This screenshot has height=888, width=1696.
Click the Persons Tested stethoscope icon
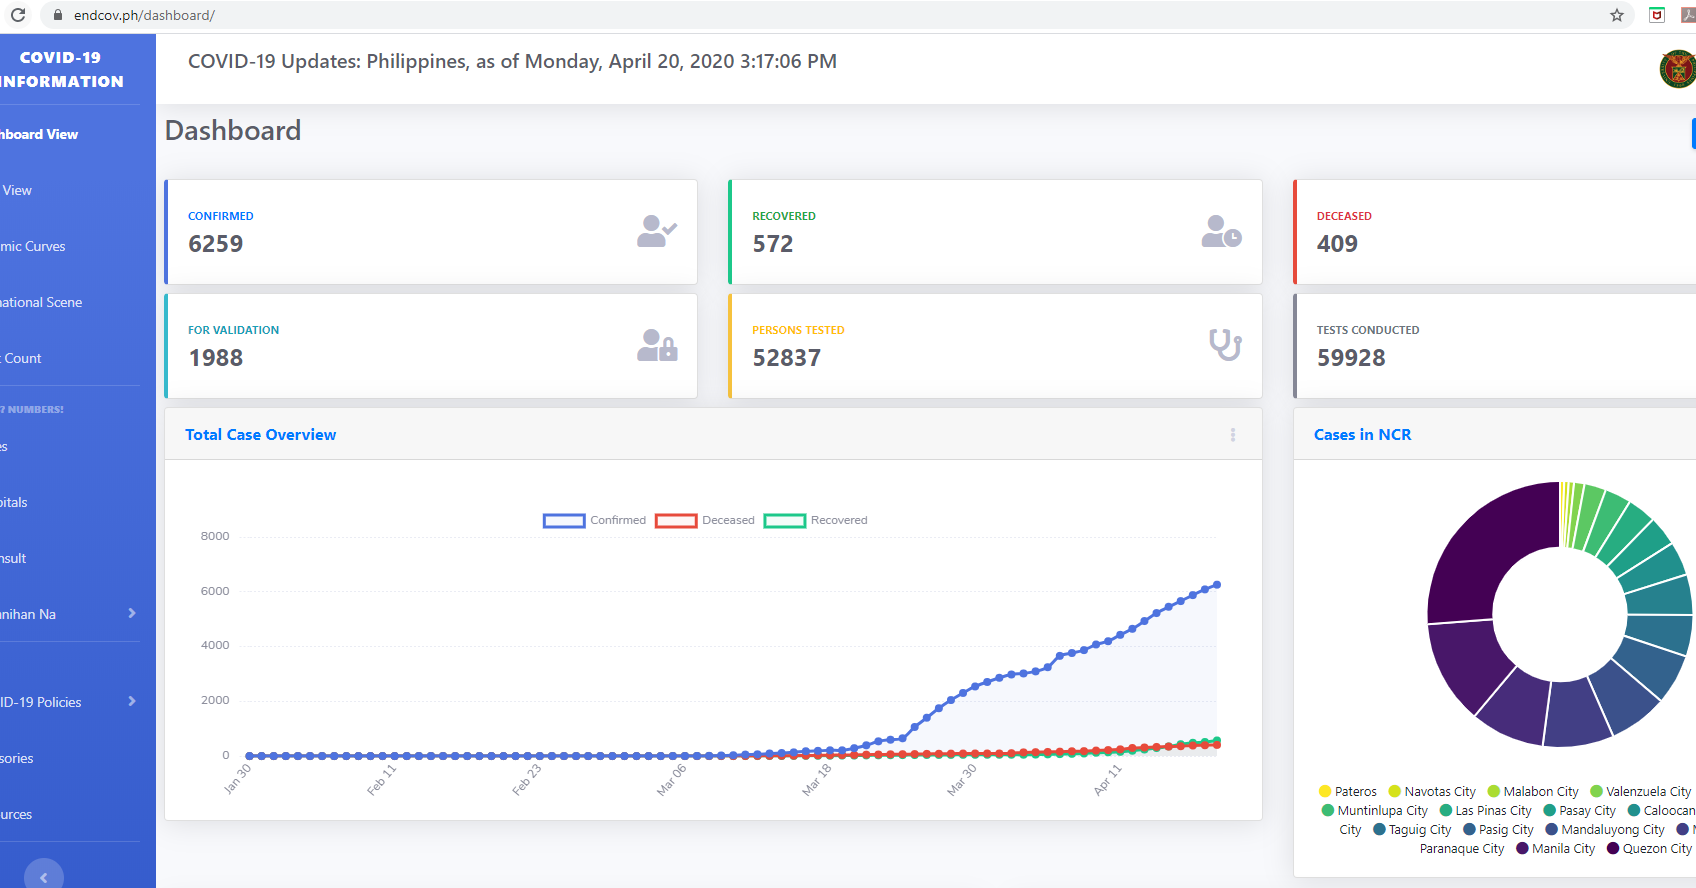pyautogui.click(x=1225, y=345)
